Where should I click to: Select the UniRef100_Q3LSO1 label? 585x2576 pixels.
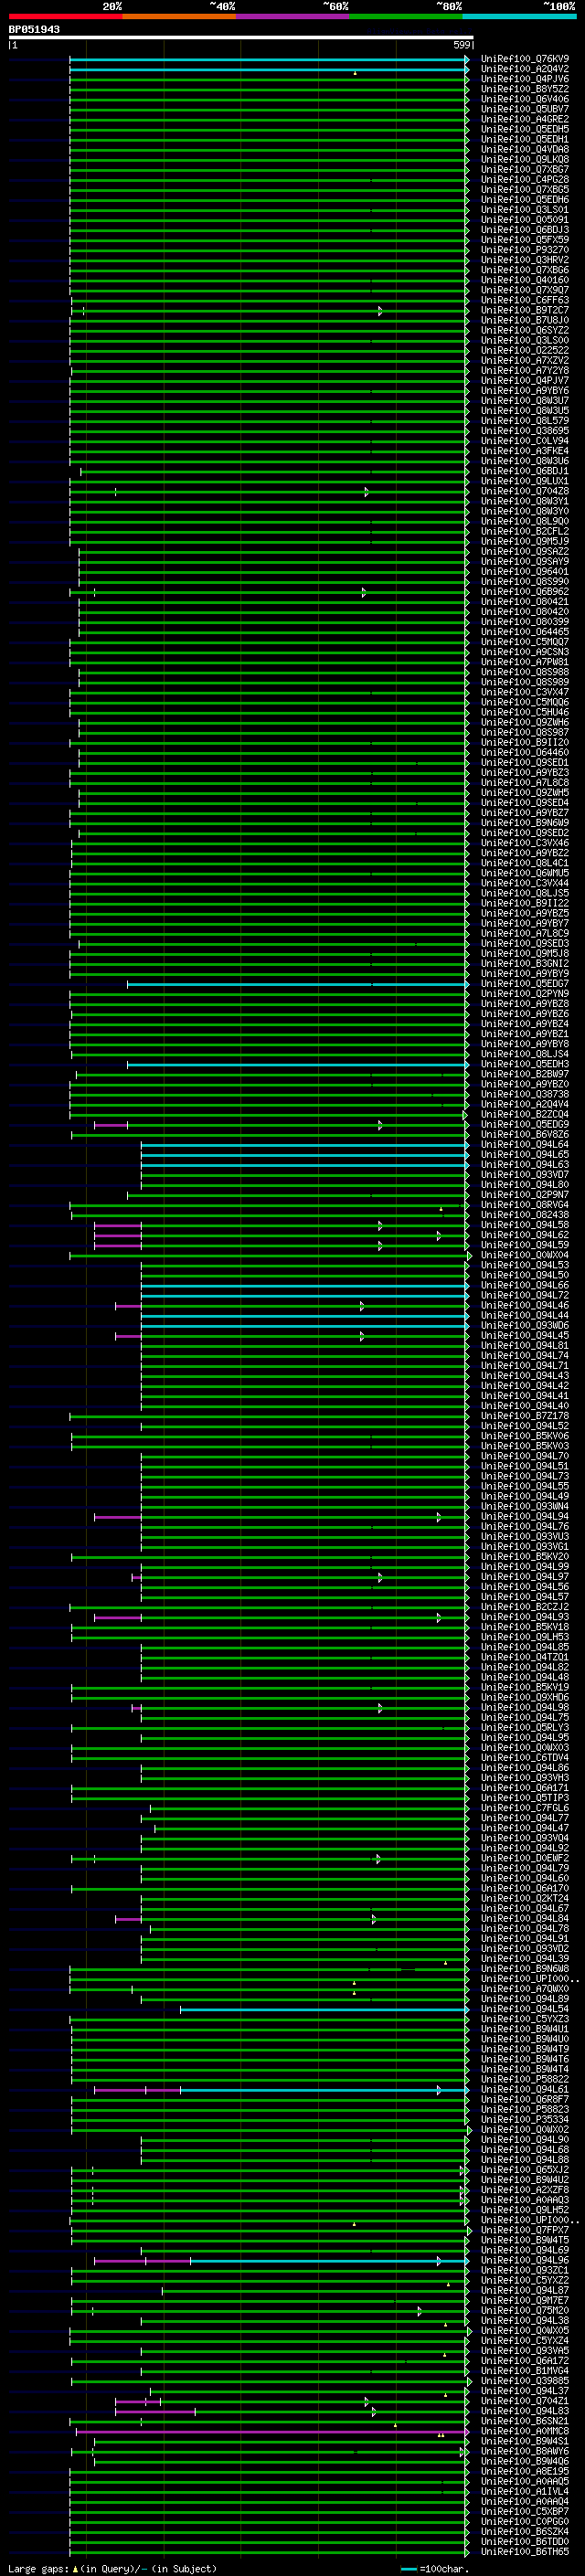click(x=524, y=210)
